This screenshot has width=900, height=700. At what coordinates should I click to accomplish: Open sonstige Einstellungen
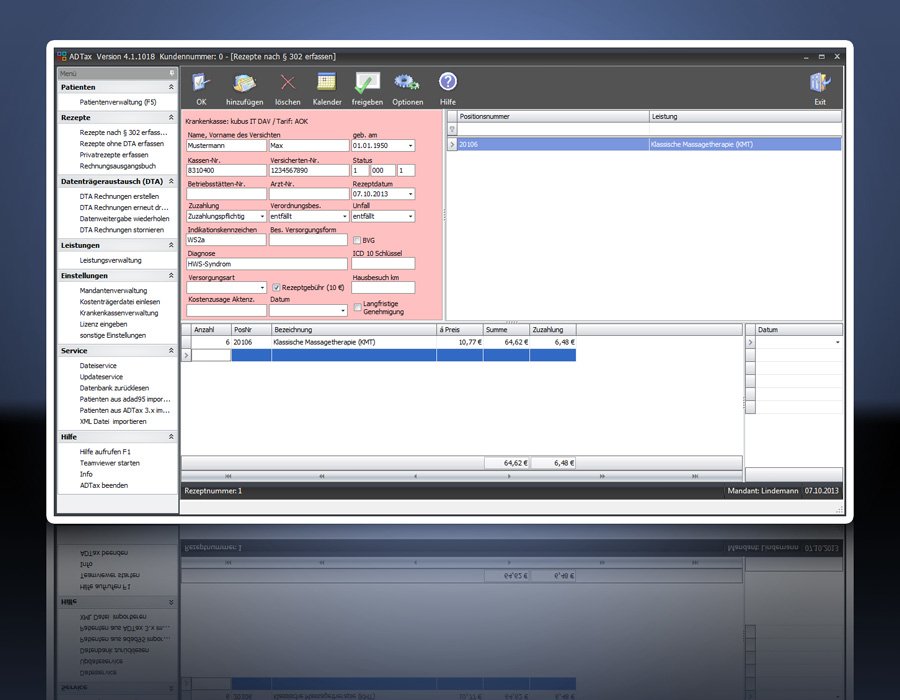112,336
